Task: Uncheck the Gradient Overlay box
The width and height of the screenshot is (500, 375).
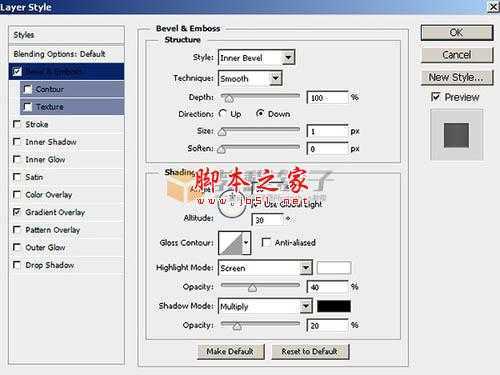Action: coord(17,212)
